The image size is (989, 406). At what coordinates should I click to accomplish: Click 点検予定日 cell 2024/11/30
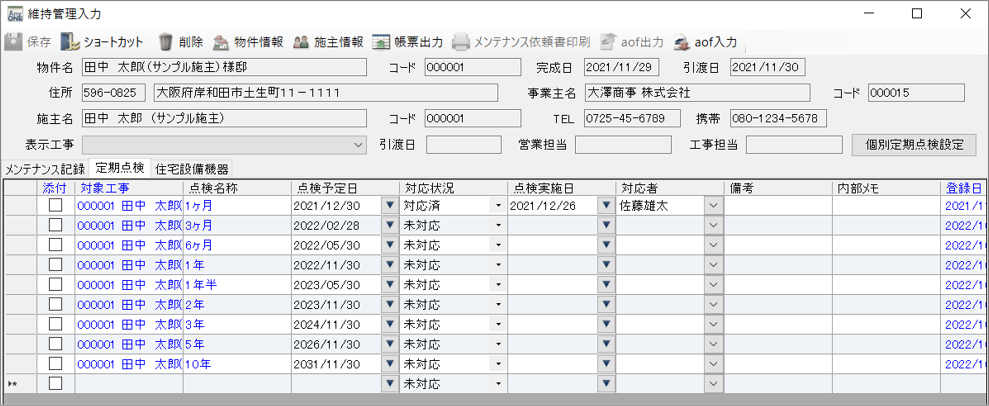click(x=336, y=324)
